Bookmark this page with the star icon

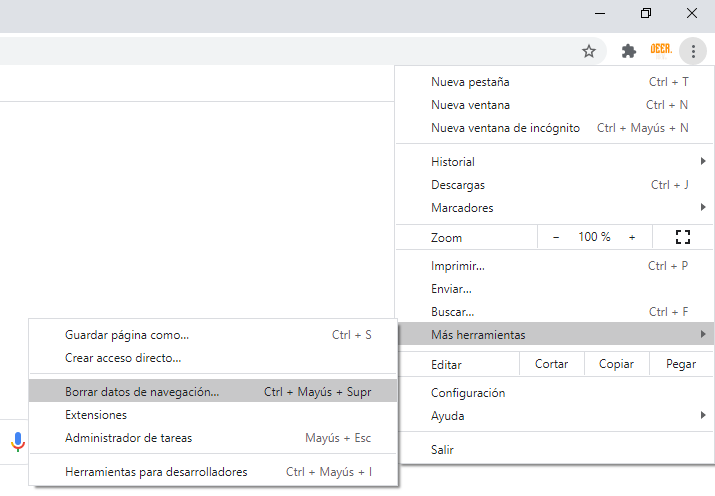(x=589, y=51)
